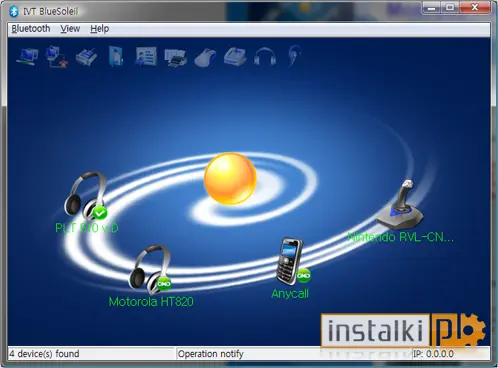The width and height of the screenshot is (498, 368).
Task: Click the 'Nintendo RVL-CN...' device label
Action: point(401,237)
